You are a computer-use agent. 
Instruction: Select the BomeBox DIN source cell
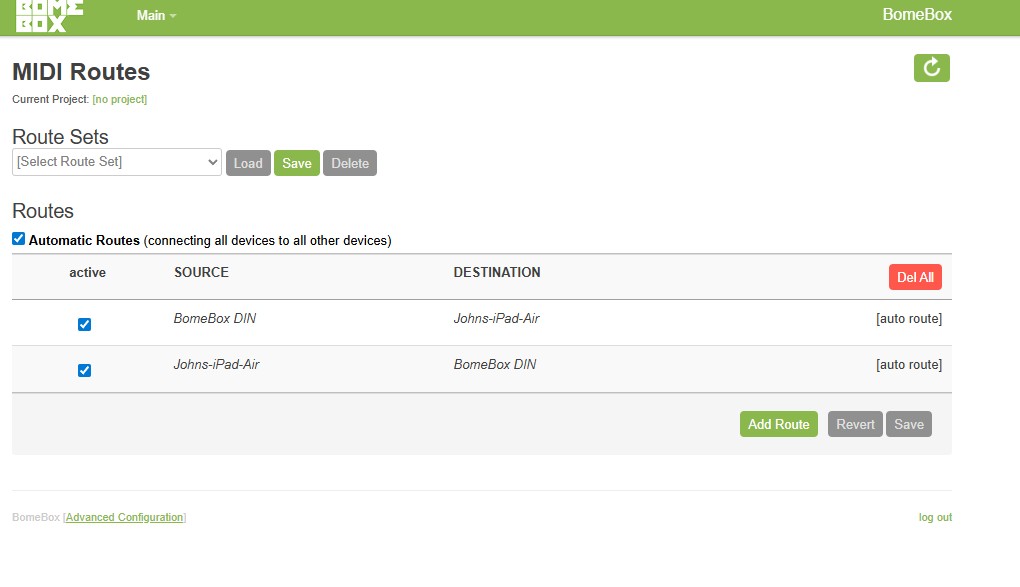click(215, 318)
